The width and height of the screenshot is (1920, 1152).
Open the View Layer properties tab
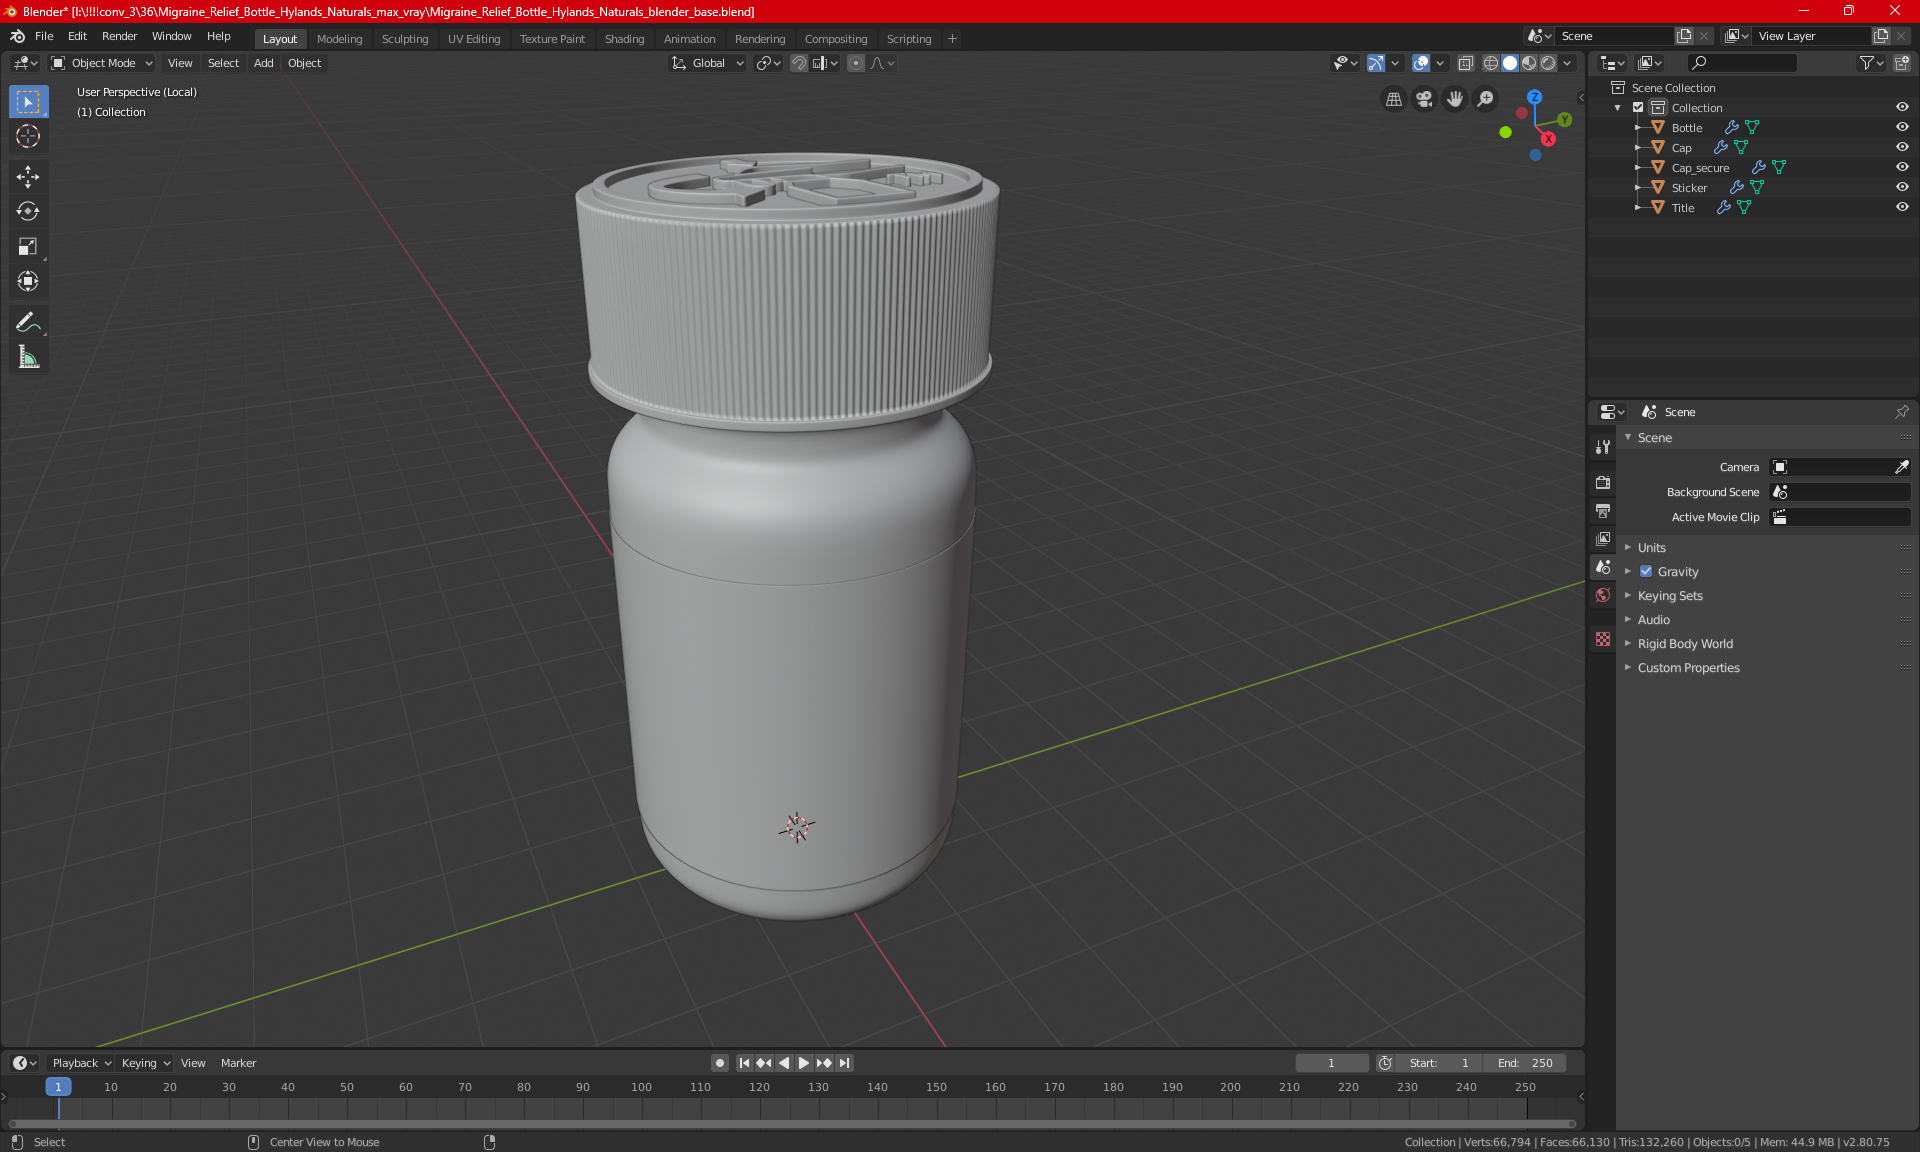[x=1603, y=539]
